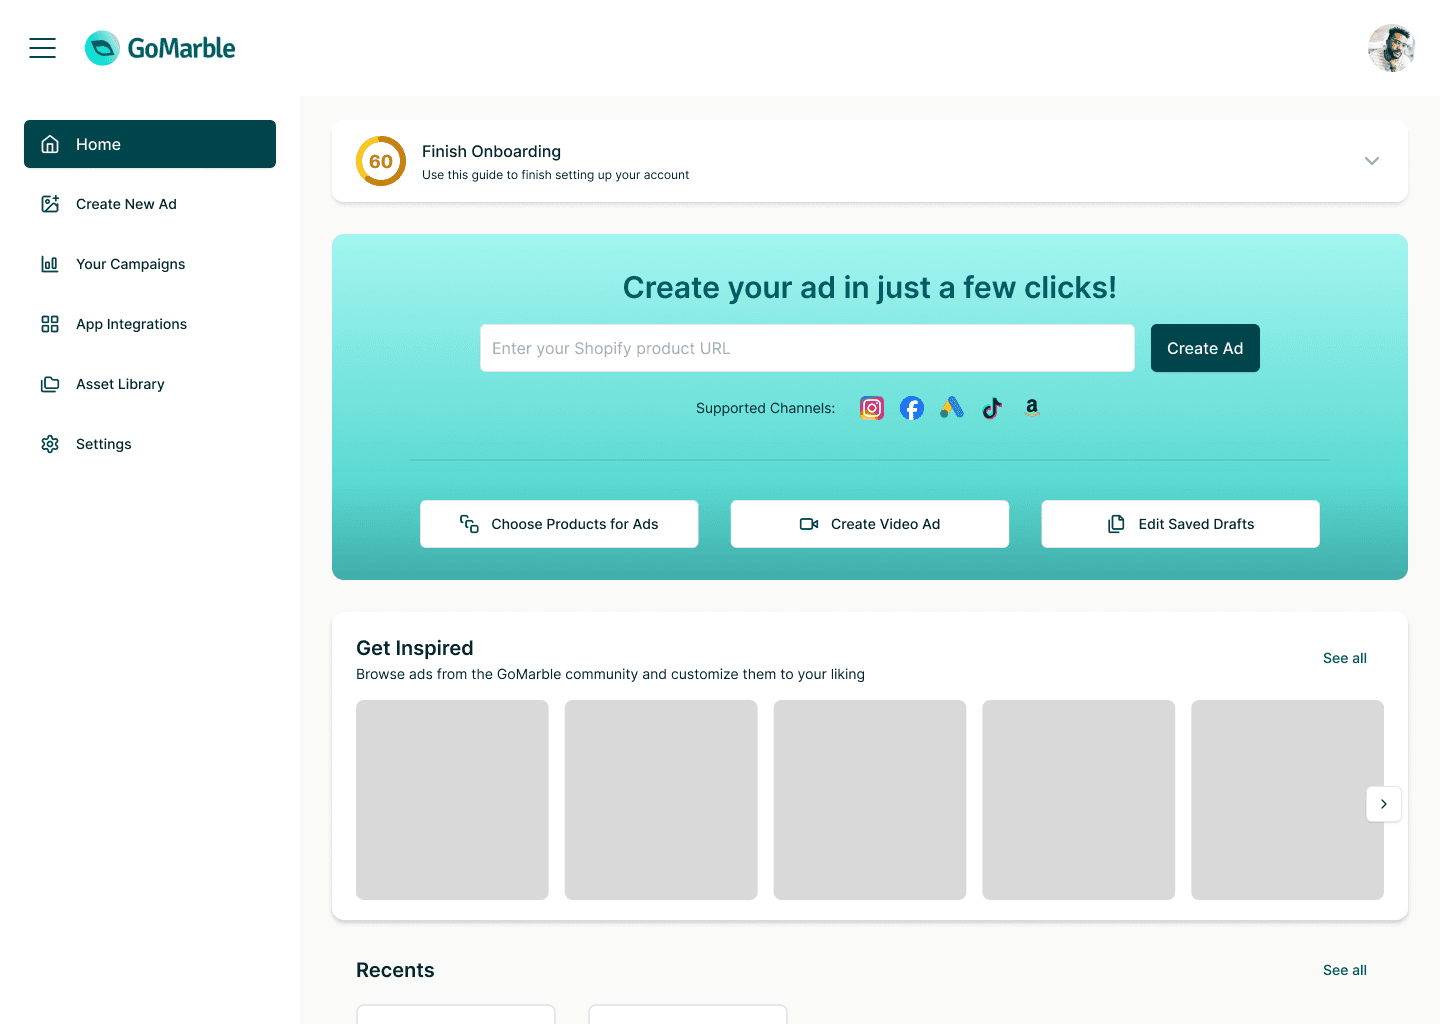Click the 'Recents' heading

[395, 970]
